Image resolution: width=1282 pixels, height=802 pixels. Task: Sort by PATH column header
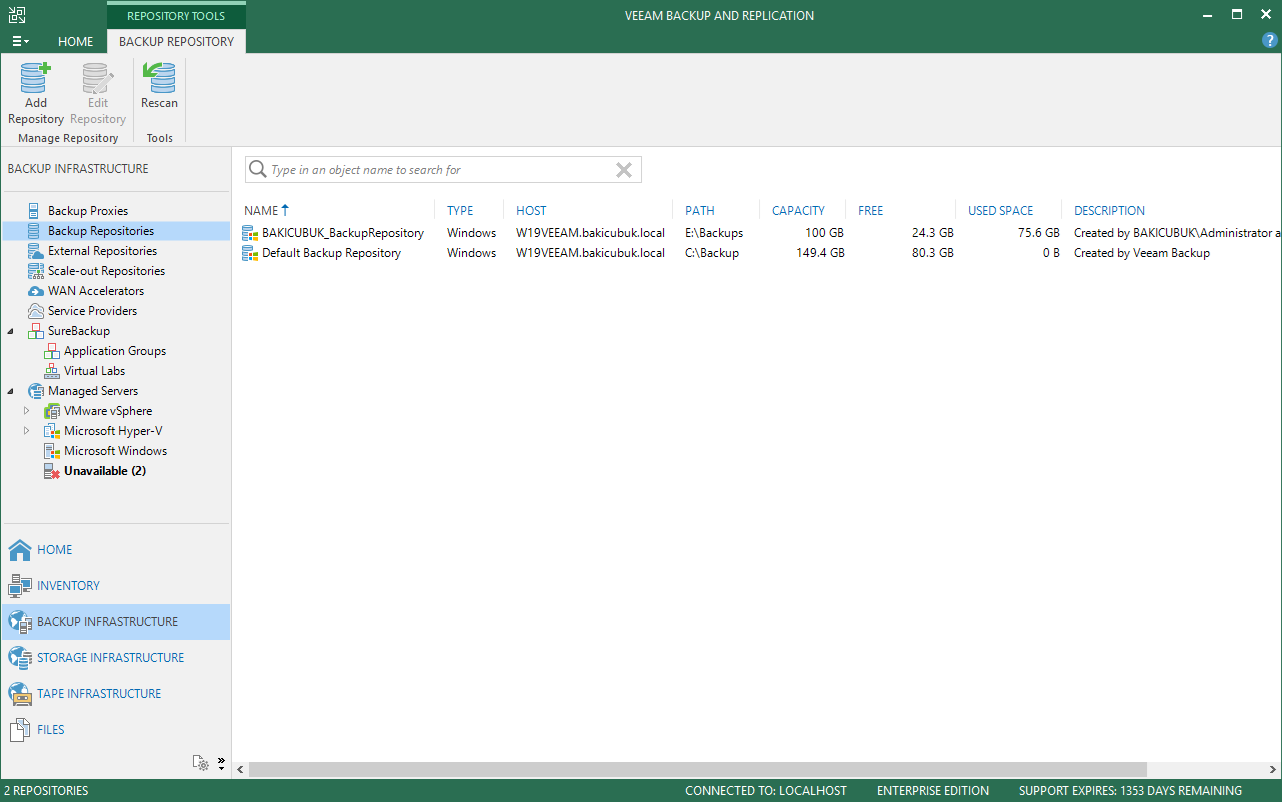pyautogui.click(x=700, y=211)
